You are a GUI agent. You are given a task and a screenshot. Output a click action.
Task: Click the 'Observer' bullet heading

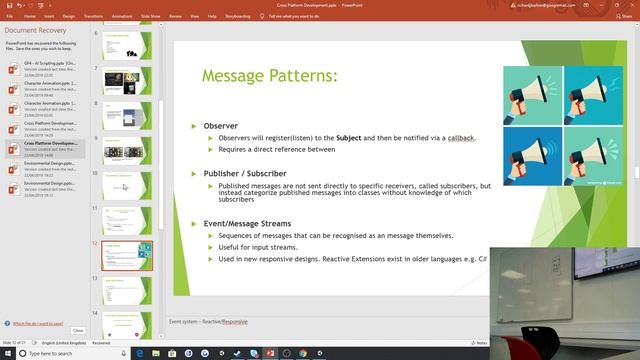tap(220, 126)
